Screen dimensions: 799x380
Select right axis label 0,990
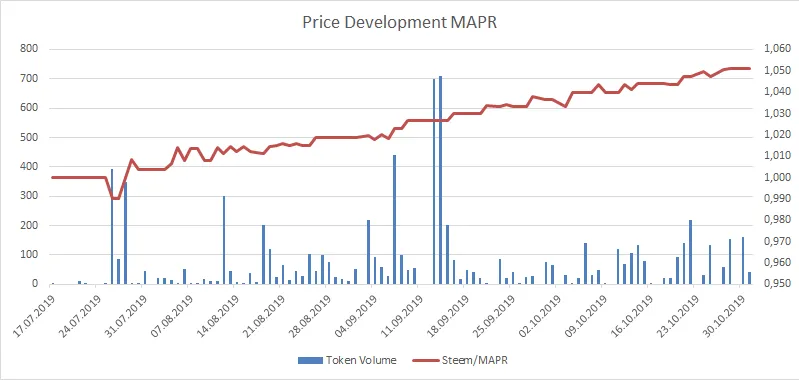pyautogui.click(x=777, y=199)
